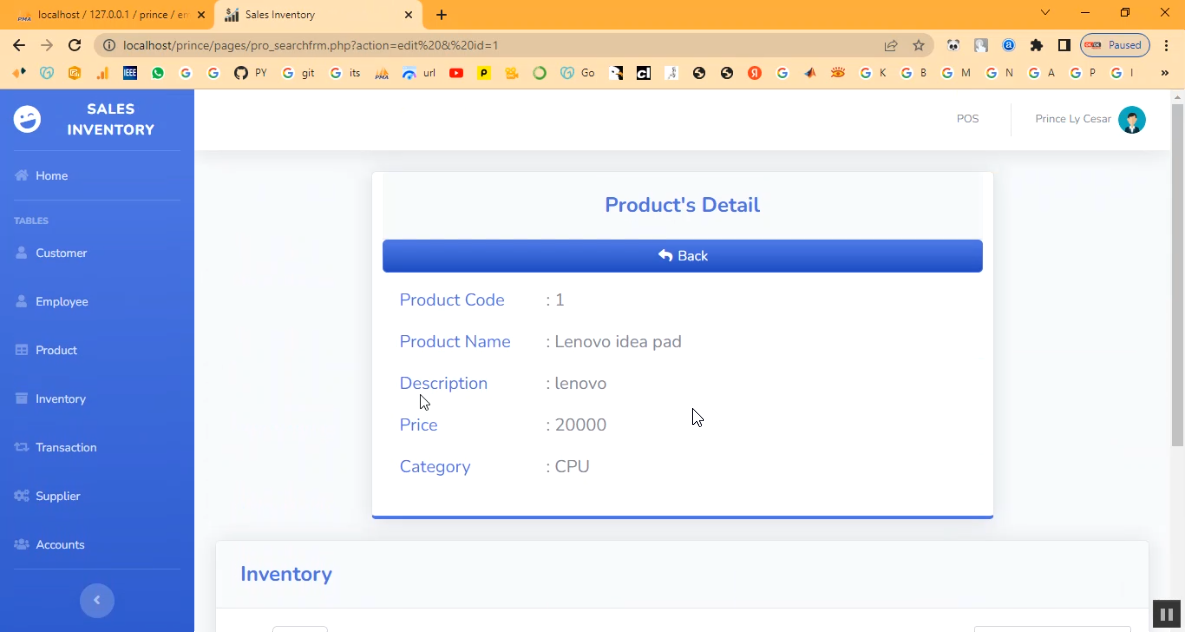The width and height of the screenshot is (1185, 632).
Task: Collapse the sidebar with the chevron button
Action: (97, 600)
